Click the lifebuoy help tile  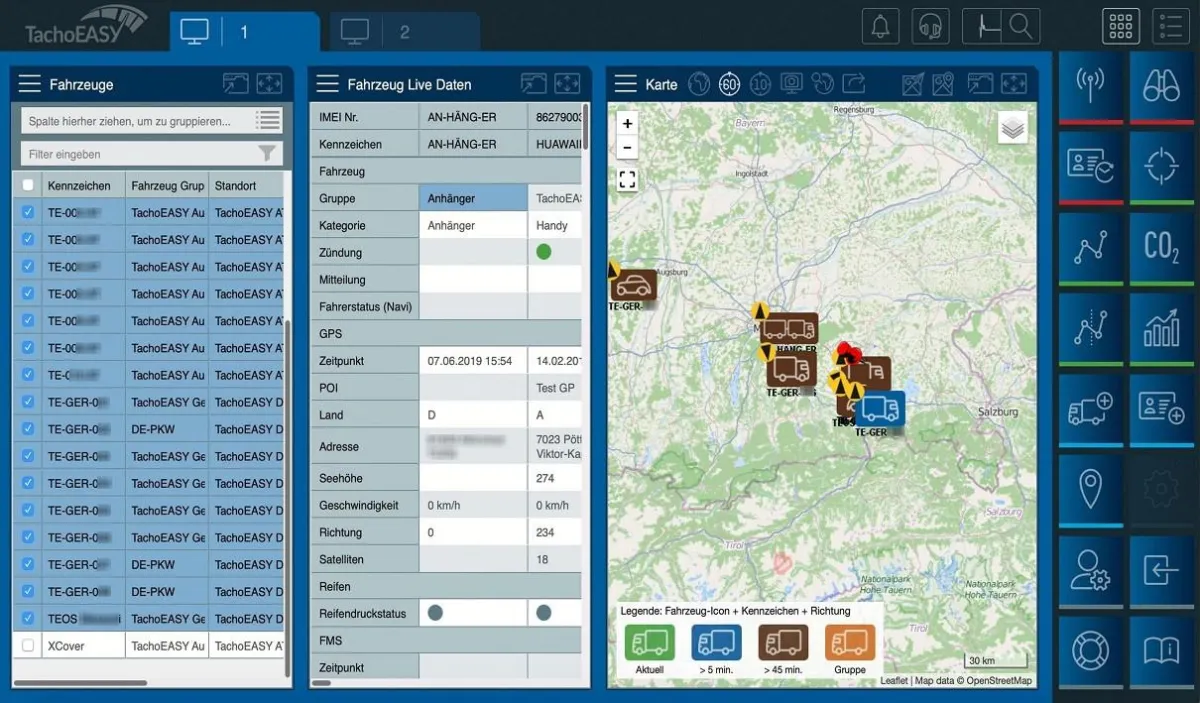[1089, 650]
